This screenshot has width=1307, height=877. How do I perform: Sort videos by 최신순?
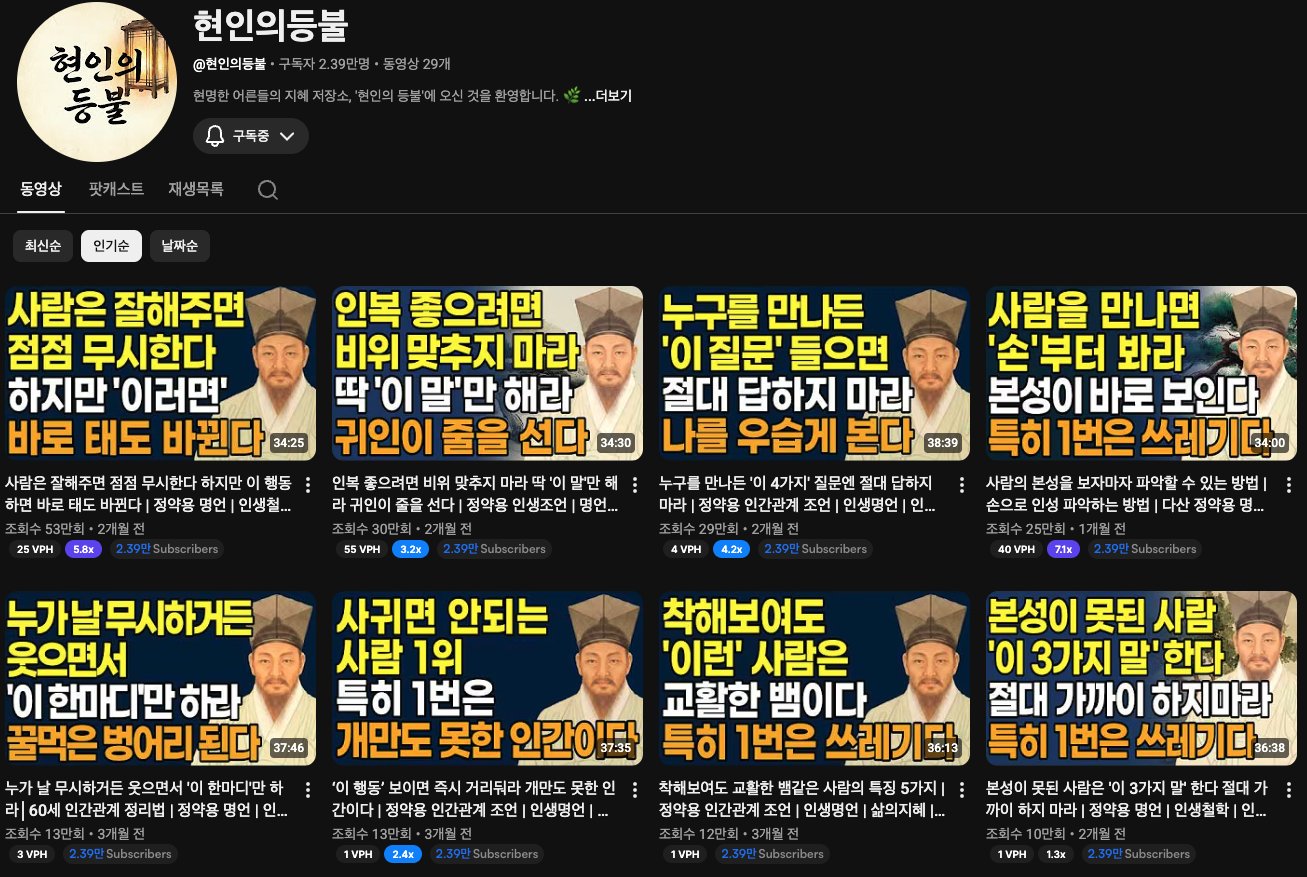click(43, 246)
